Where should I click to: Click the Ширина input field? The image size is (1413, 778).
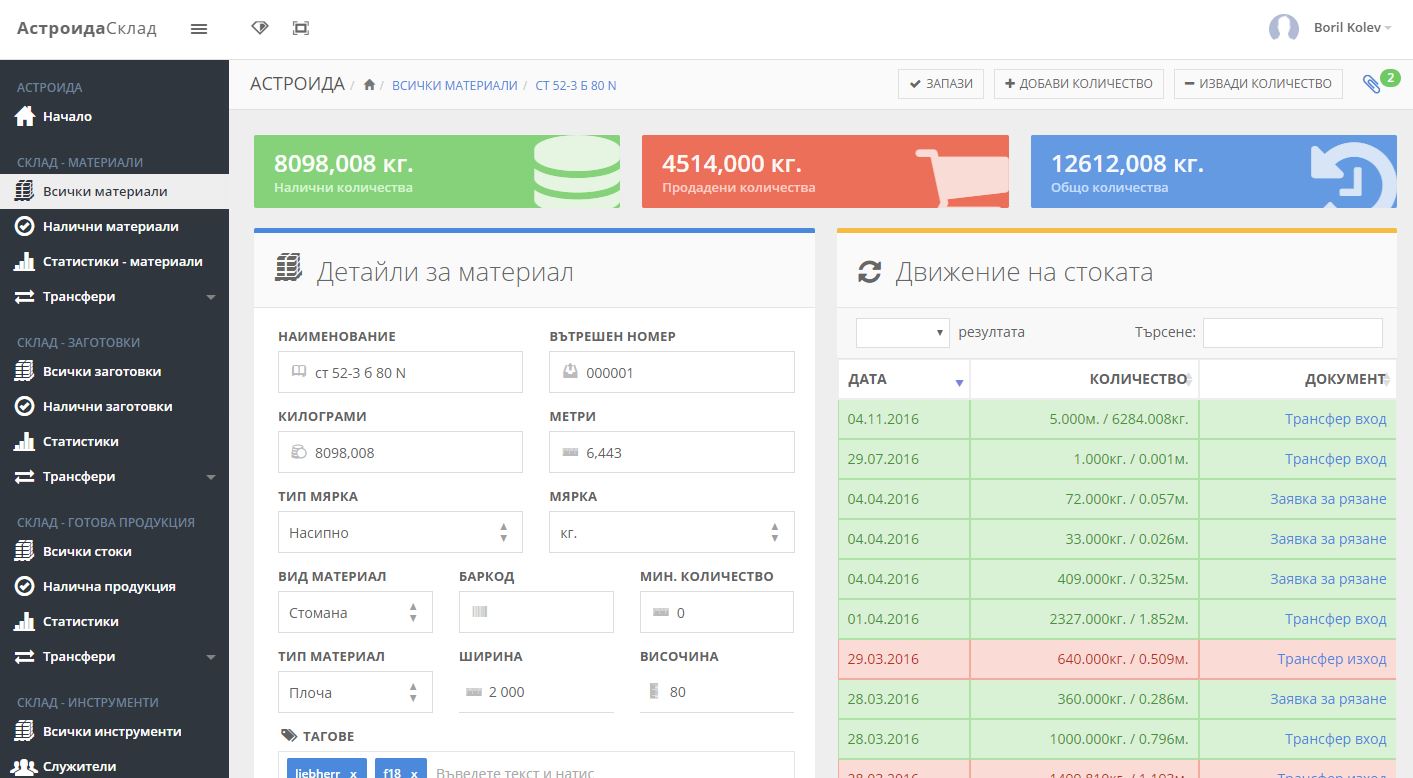tap(536, 692)
